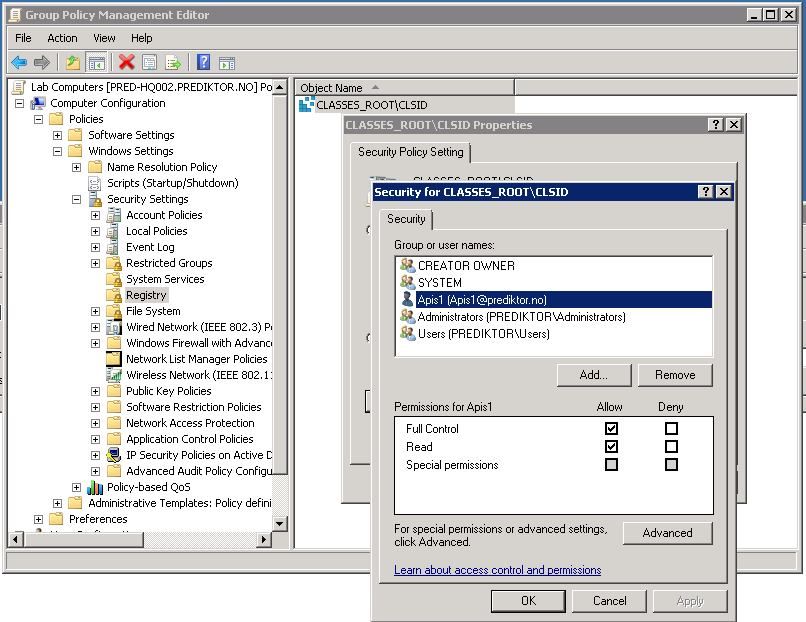The image size is (806, 622).
Task: Click the blue Help toolbar icon
Action: click(203, 62)
